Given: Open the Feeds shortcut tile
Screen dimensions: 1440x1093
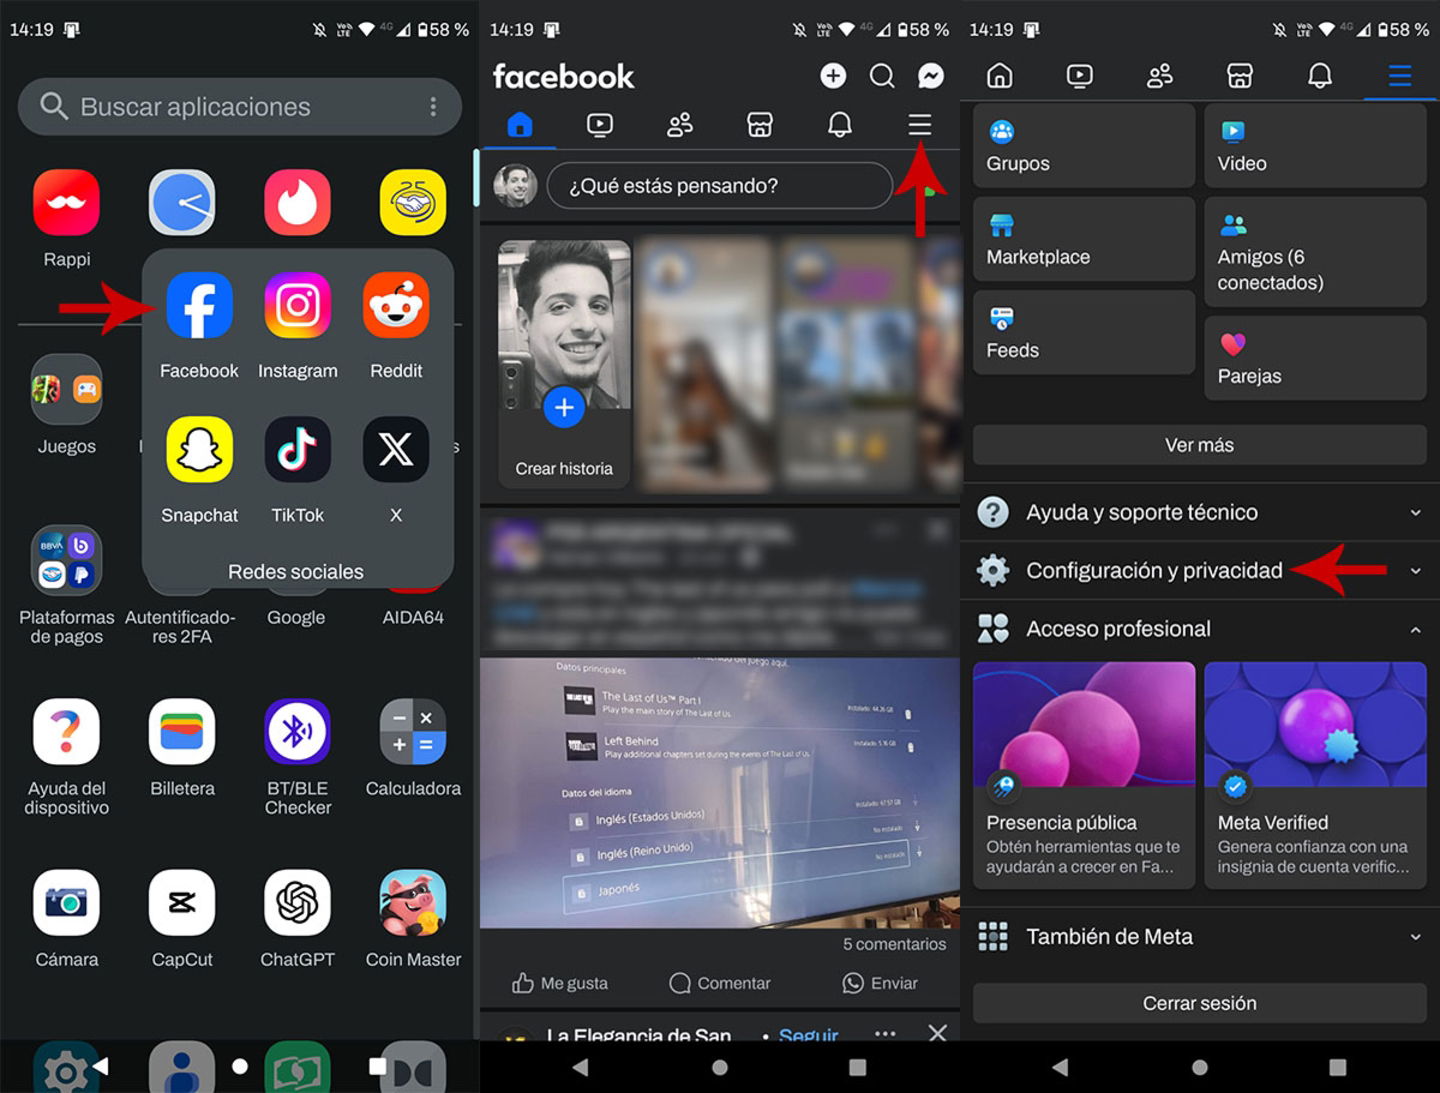Looking at the screenshot, I should (x=1084, y=333).
